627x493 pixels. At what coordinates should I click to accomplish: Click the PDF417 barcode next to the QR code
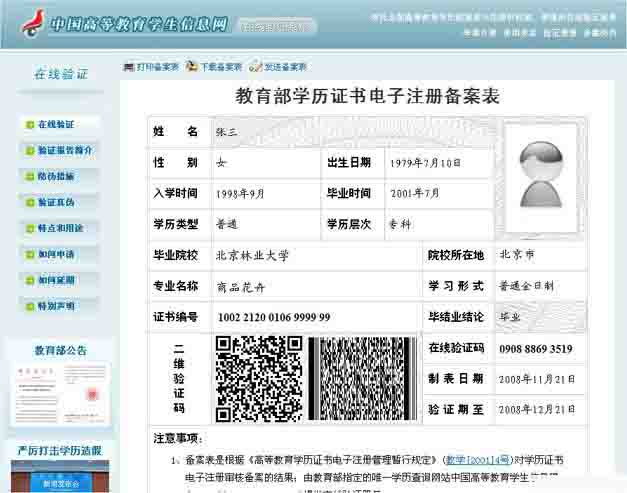point(361,378)
